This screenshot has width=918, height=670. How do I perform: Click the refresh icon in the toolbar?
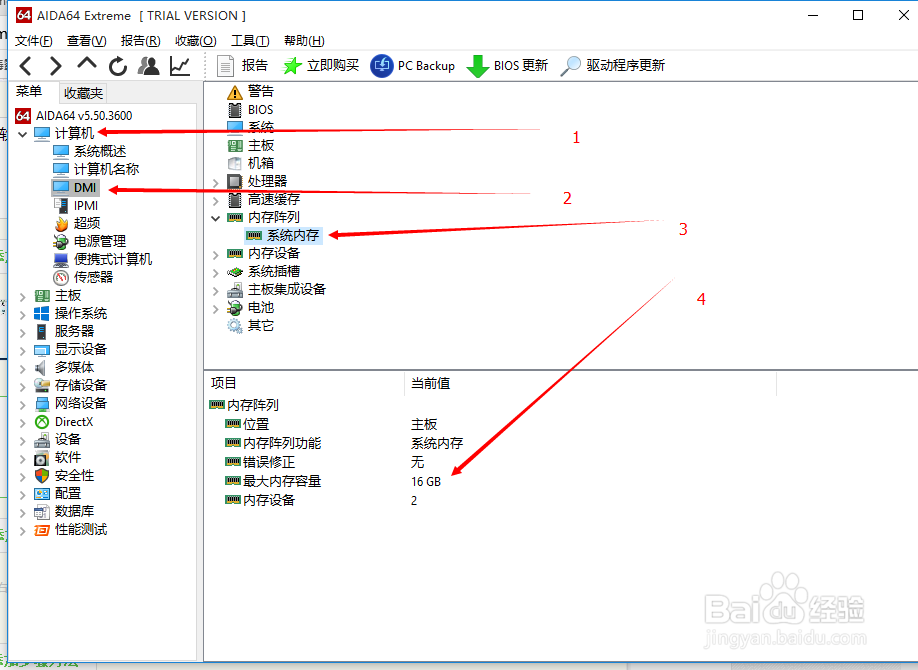[117, 64]
